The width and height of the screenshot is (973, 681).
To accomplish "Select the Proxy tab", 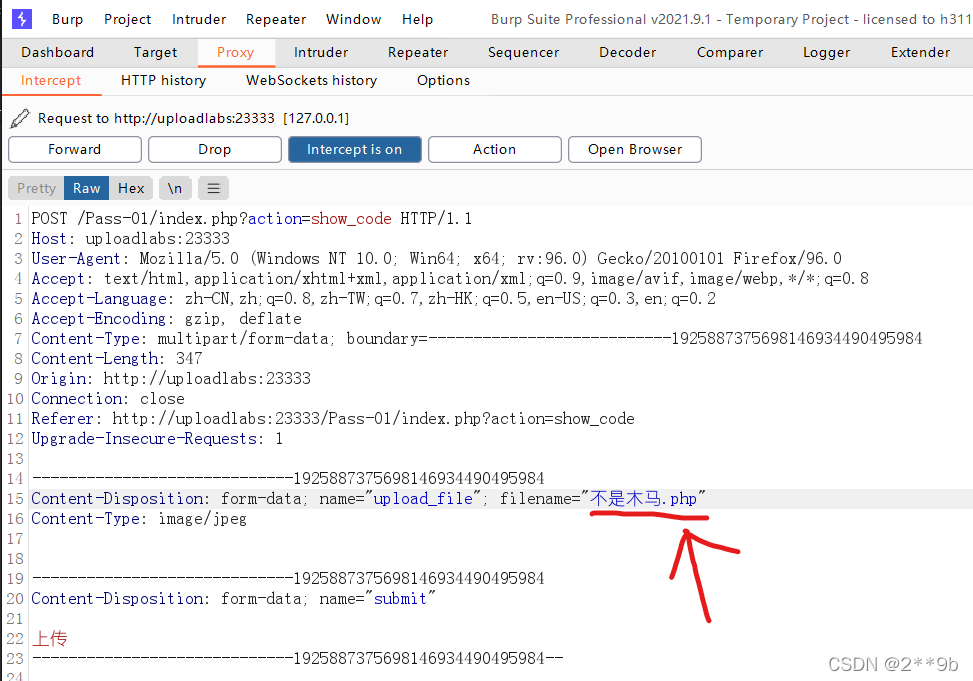I will 236,52.
